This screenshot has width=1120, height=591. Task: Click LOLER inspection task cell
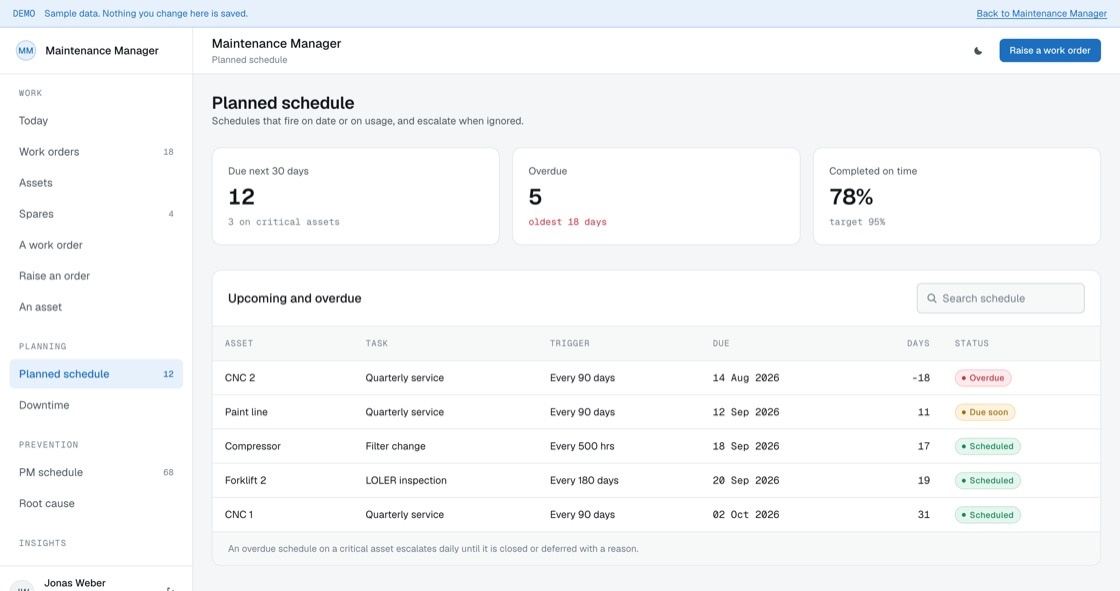(406, 481)
